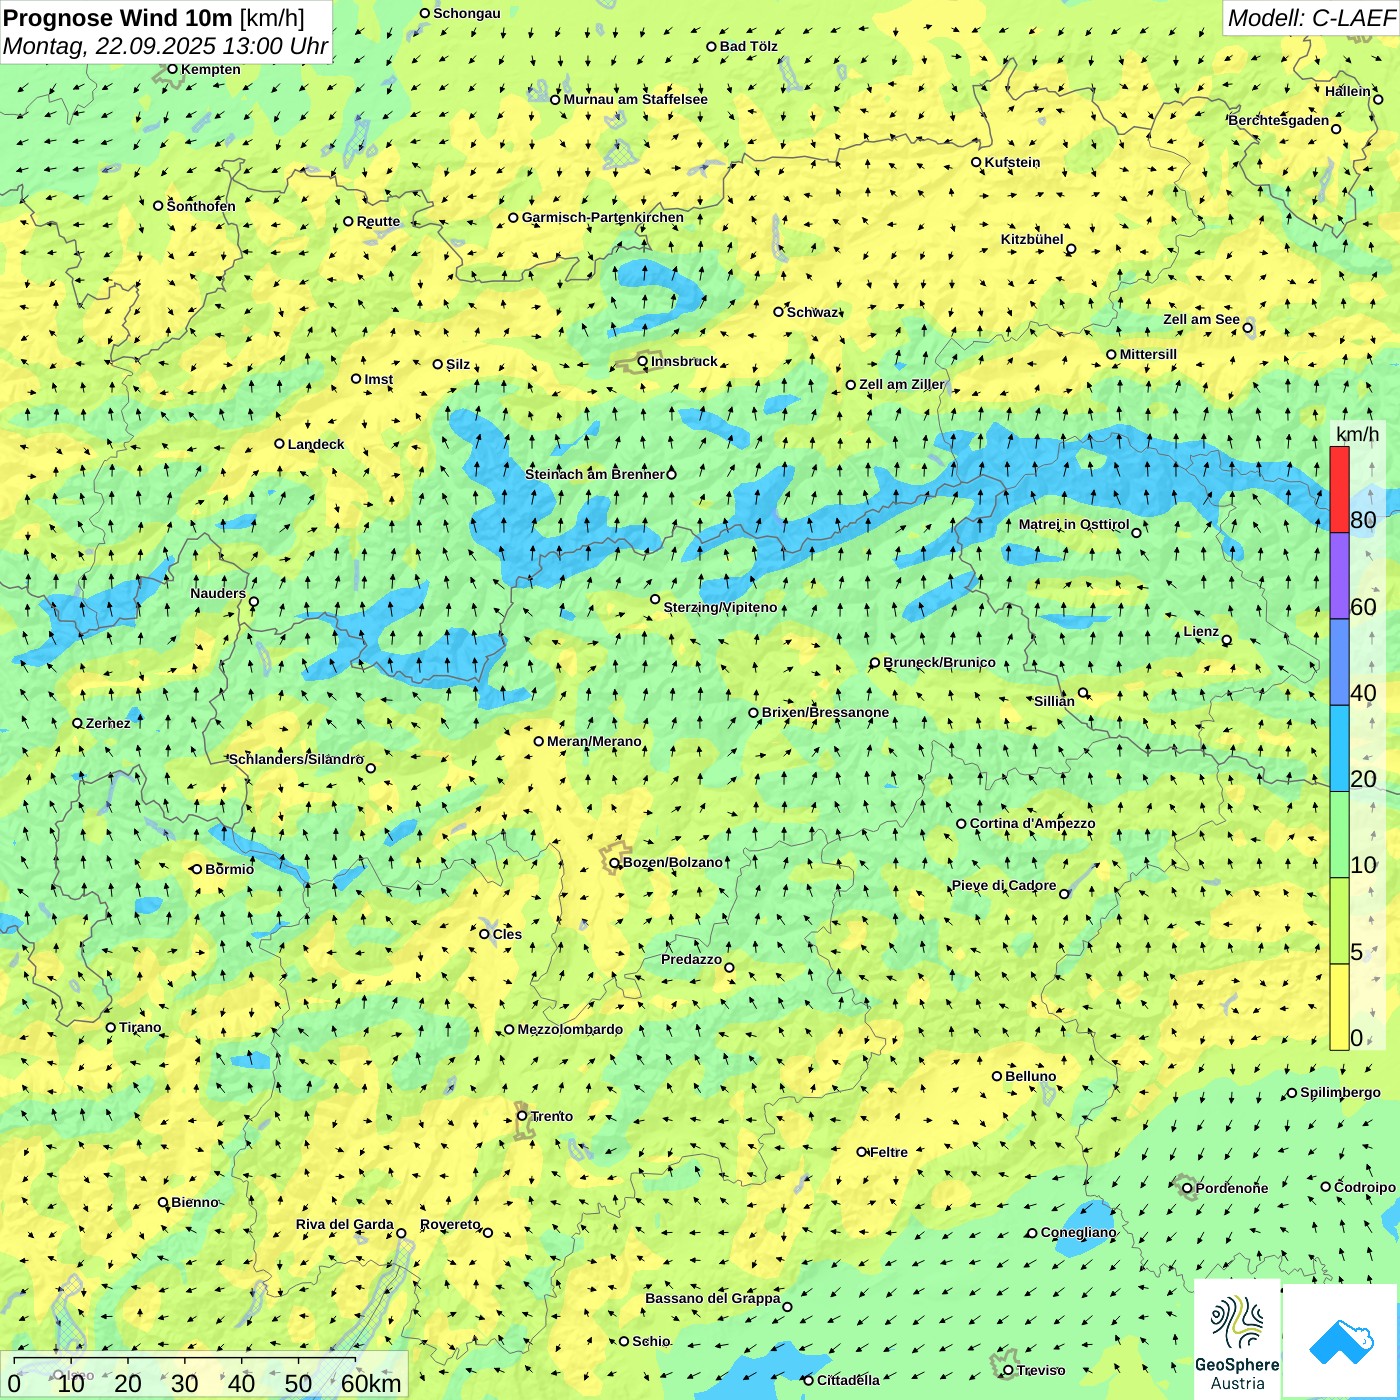
Task: Click the yellow 0–5 km/h legend band
Action: click(x=1339, y=1006)
